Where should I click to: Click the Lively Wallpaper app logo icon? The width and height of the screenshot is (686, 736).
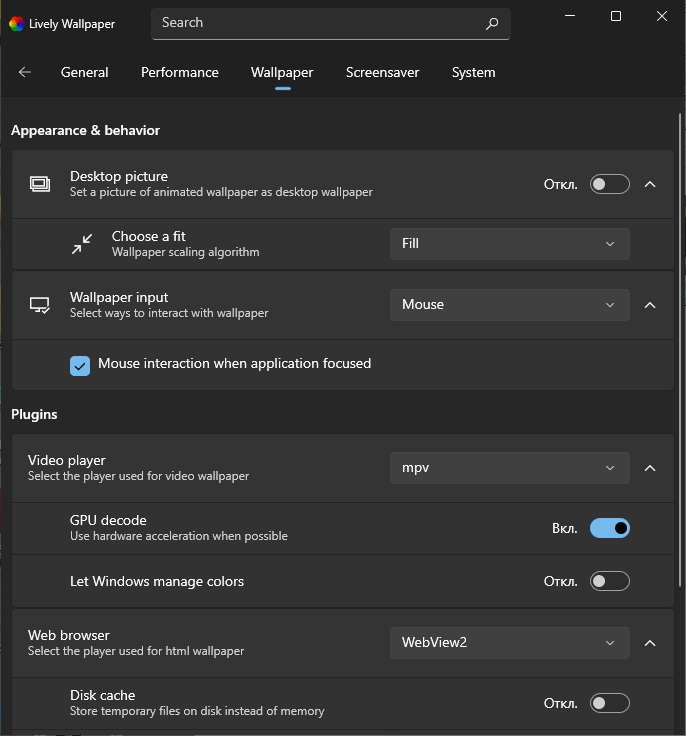pyautogui.click(x=16, y=24)
